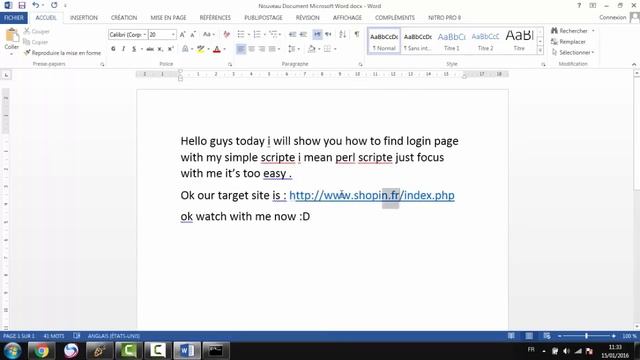Toggle left-to-right text direction

pos(317,35)
